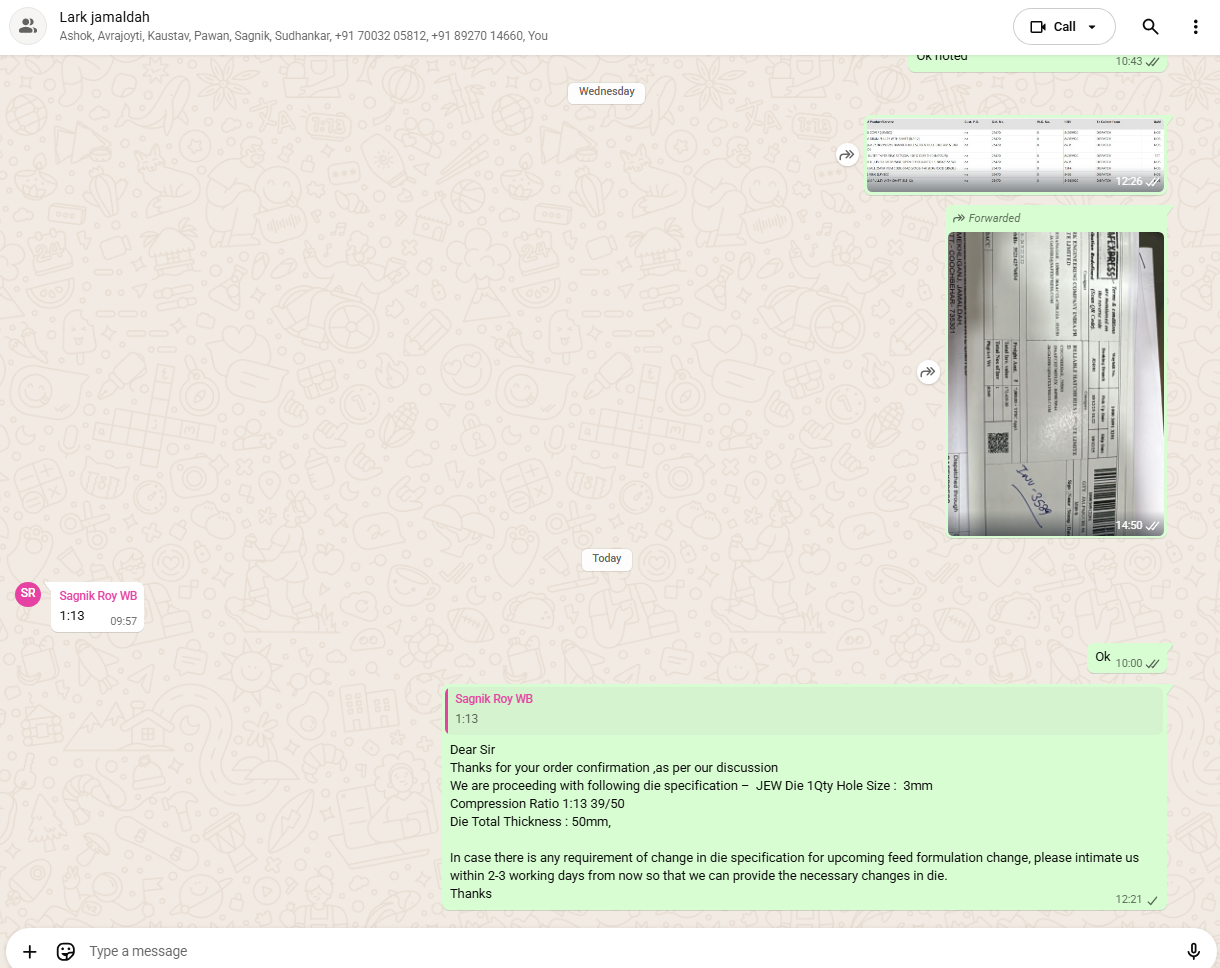Click the plus attach icon
This screenshot has height=968, width=1220.
tap(30, 951)
